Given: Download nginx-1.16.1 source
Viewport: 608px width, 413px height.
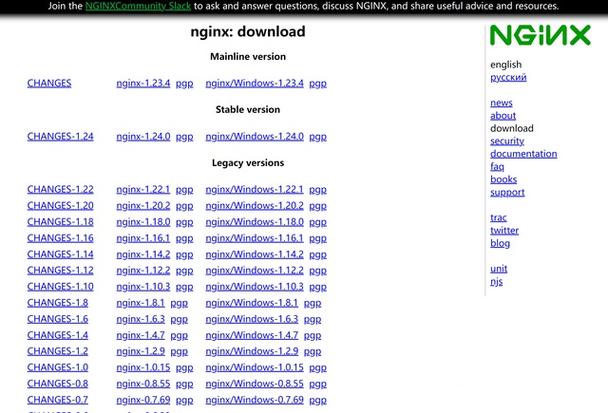Looking at the screenshot, I should pyautogui.click(x=143, y=238).
